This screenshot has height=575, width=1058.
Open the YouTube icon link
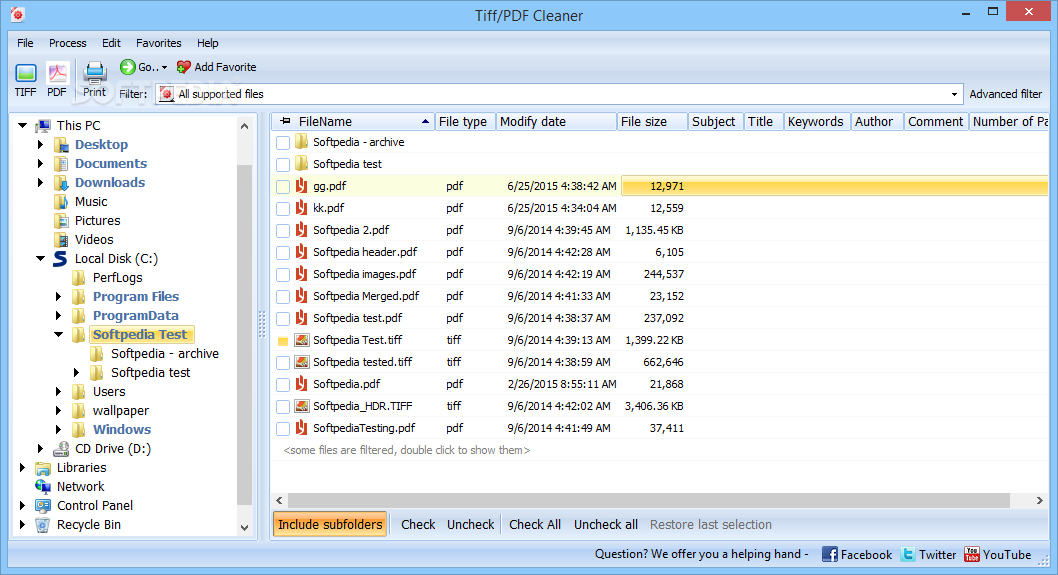[972, 554]
